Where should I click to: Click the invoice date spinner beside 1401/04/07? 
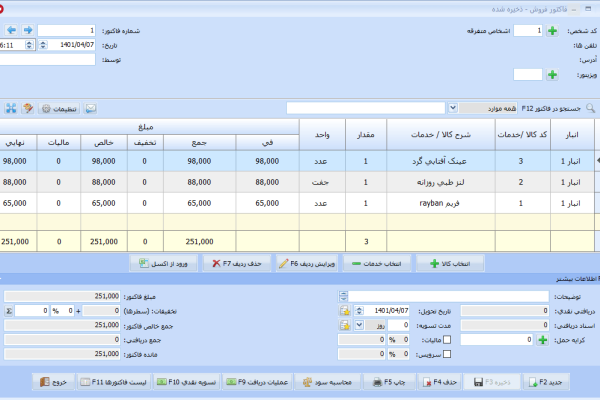point(43,45)
